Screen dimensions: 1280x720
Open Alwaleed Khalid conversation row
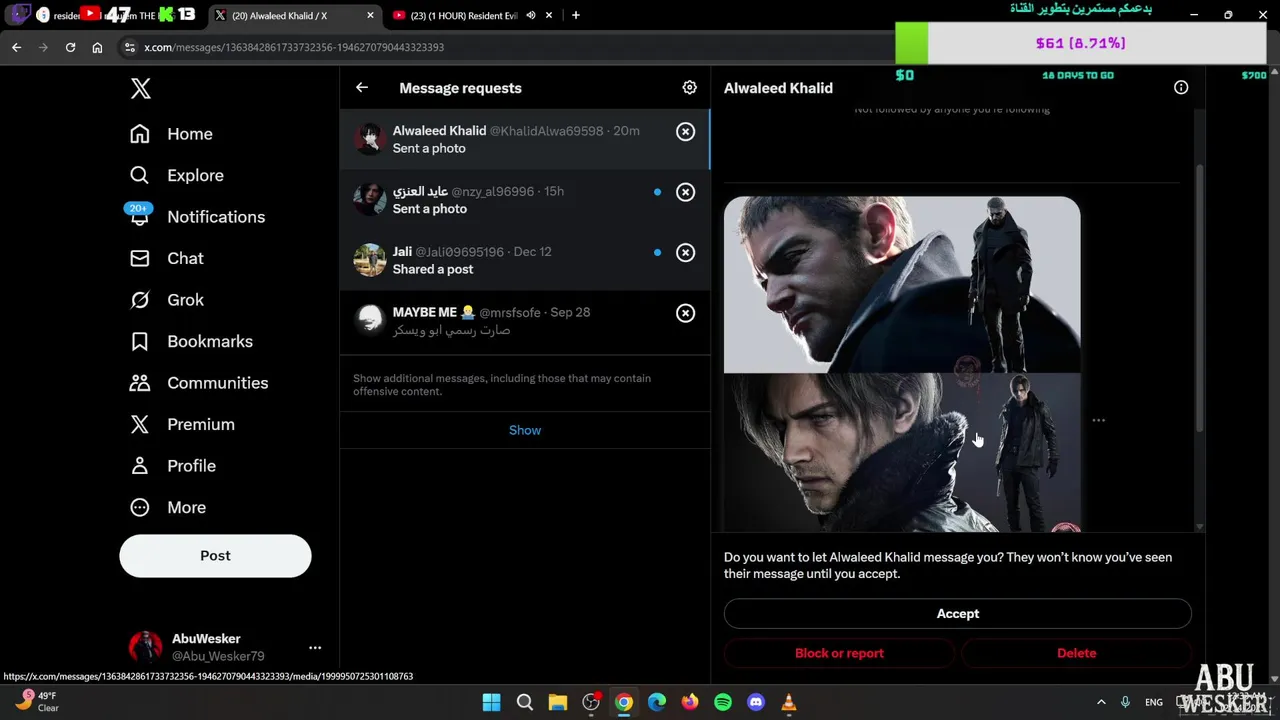pyautogui.click(x=525, y=139)
